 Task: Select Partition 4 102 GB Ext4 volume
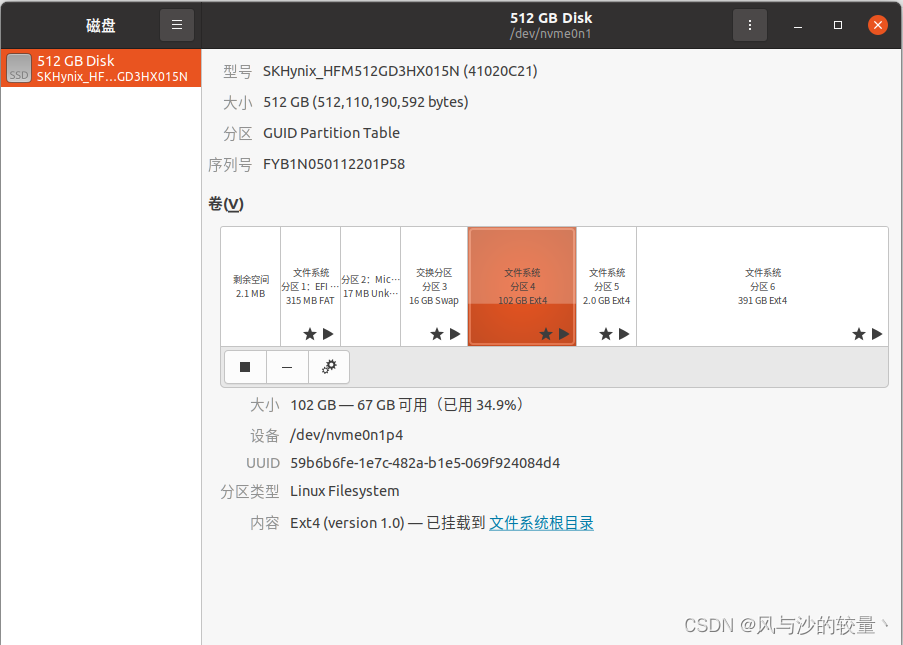pos(522,286)
